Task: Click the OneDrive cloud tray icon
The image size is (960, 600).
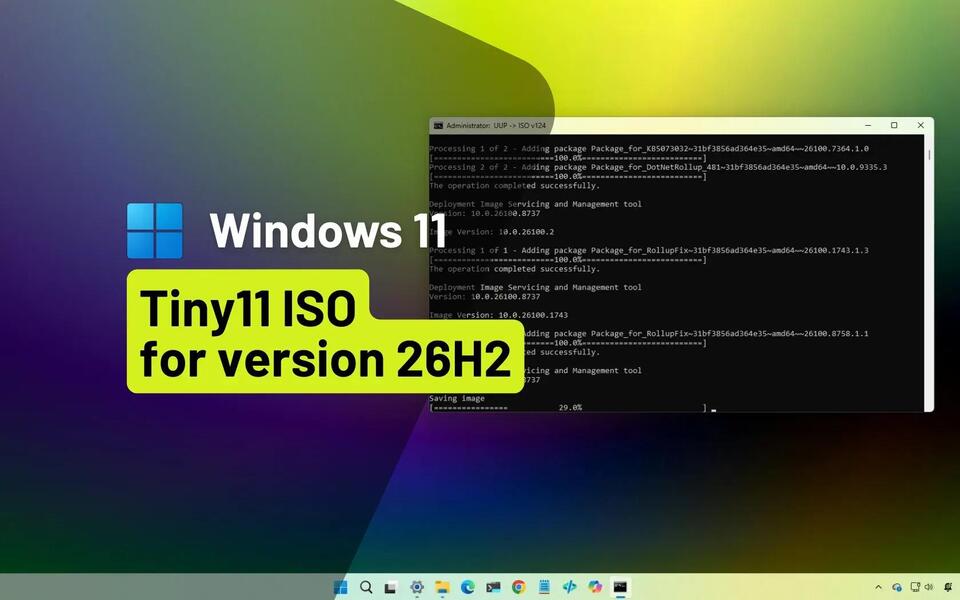Action: (x=897, y=587)
